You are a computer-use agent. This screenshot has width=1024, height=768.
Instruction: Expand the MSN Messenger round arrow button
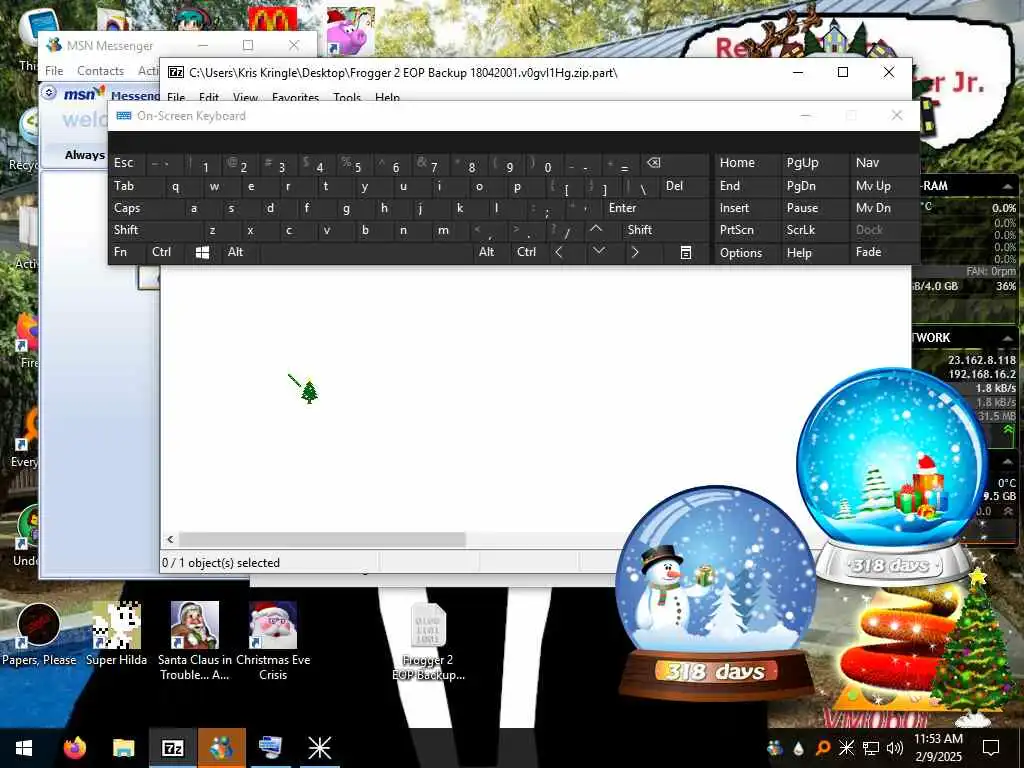48,93
